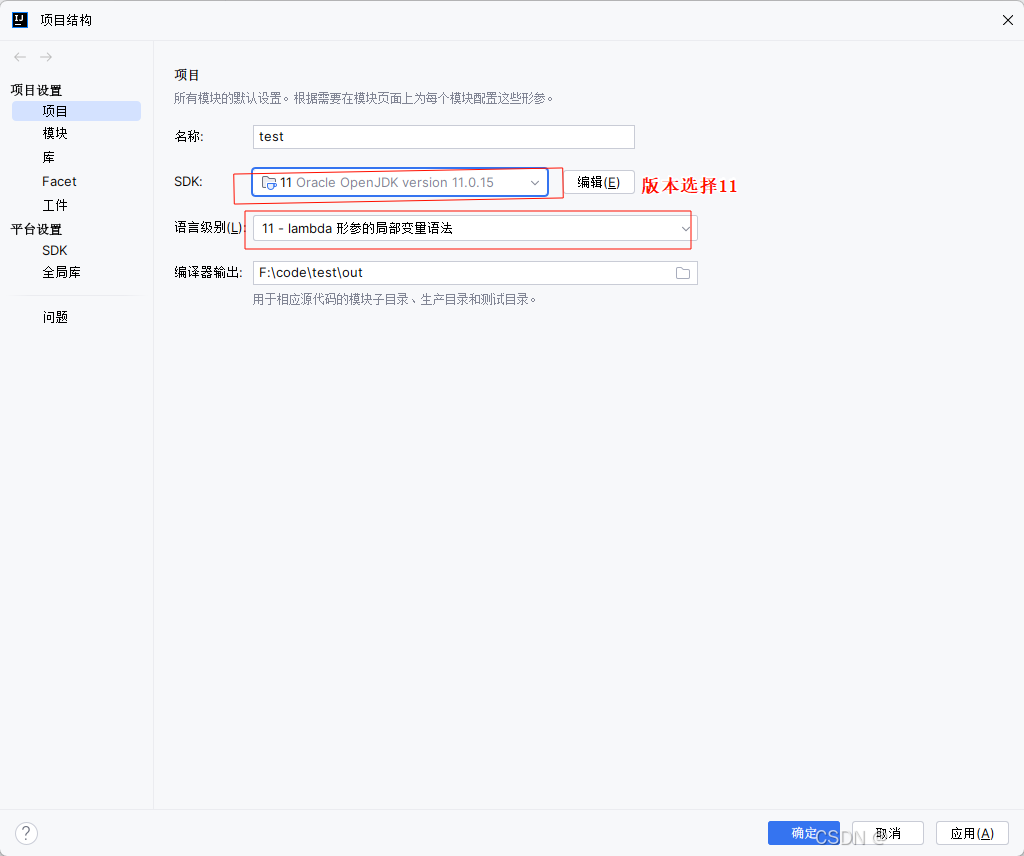
Task: Click the 取消 cancel button
Action: [x=888, y=833]
